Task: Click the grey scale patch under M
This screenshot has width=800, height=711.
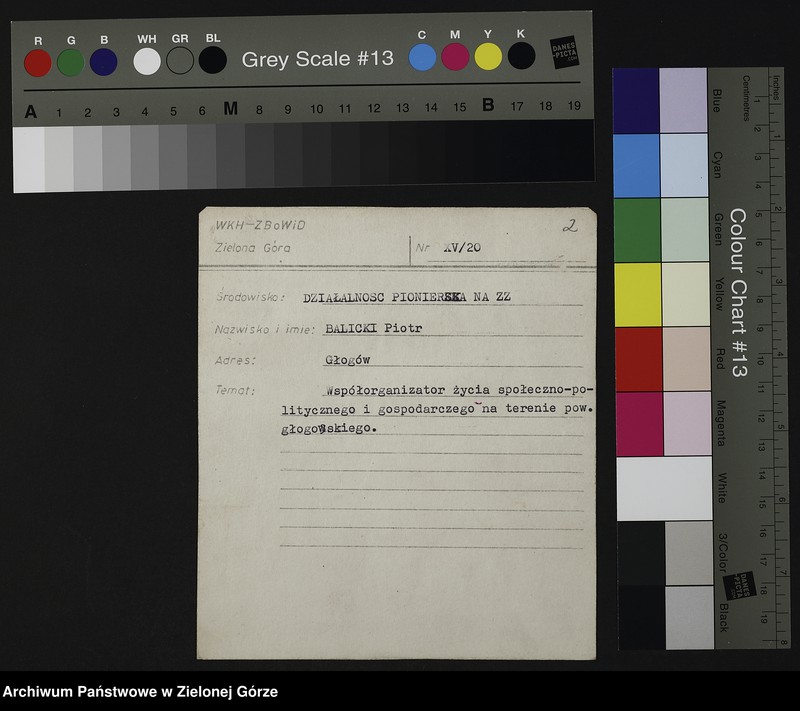Action: coord(231,155)
